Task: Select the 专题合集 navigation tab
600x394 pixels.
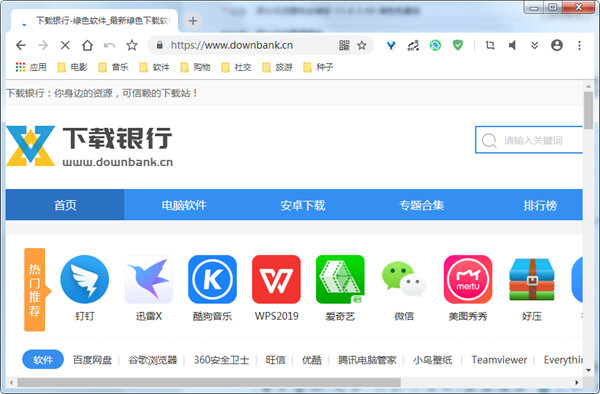Action: pos(422,205)
